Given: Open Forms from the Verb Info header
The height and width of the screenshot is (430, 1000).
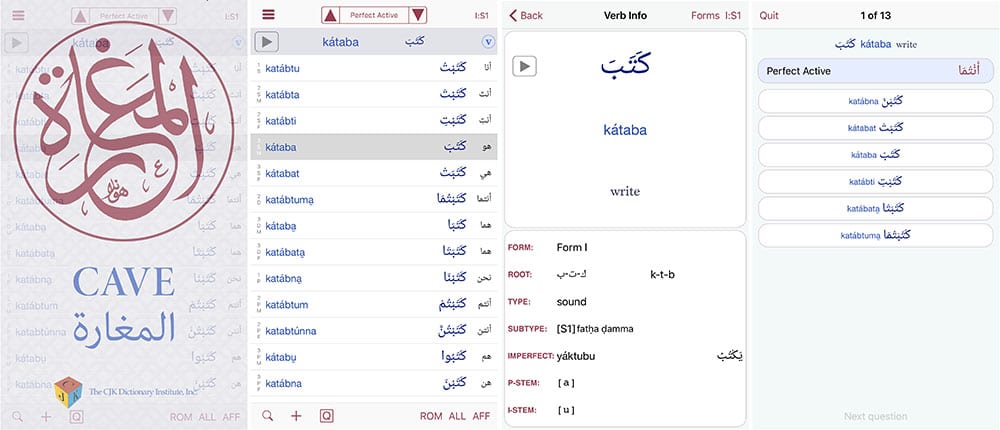Looking at the screenshot, I should [705, 15].
